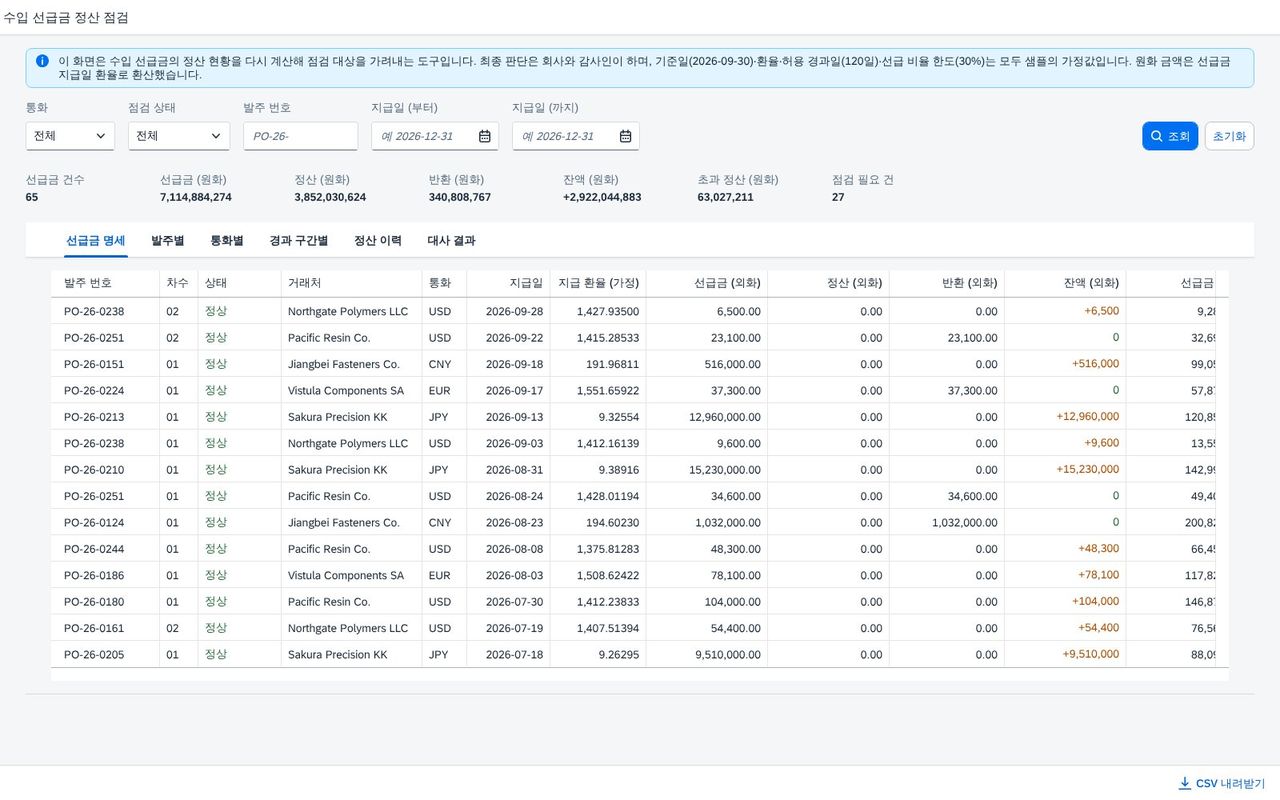
Task: Click the Vistula Components SA cell dated 2026-08-03
Action: 346,576
